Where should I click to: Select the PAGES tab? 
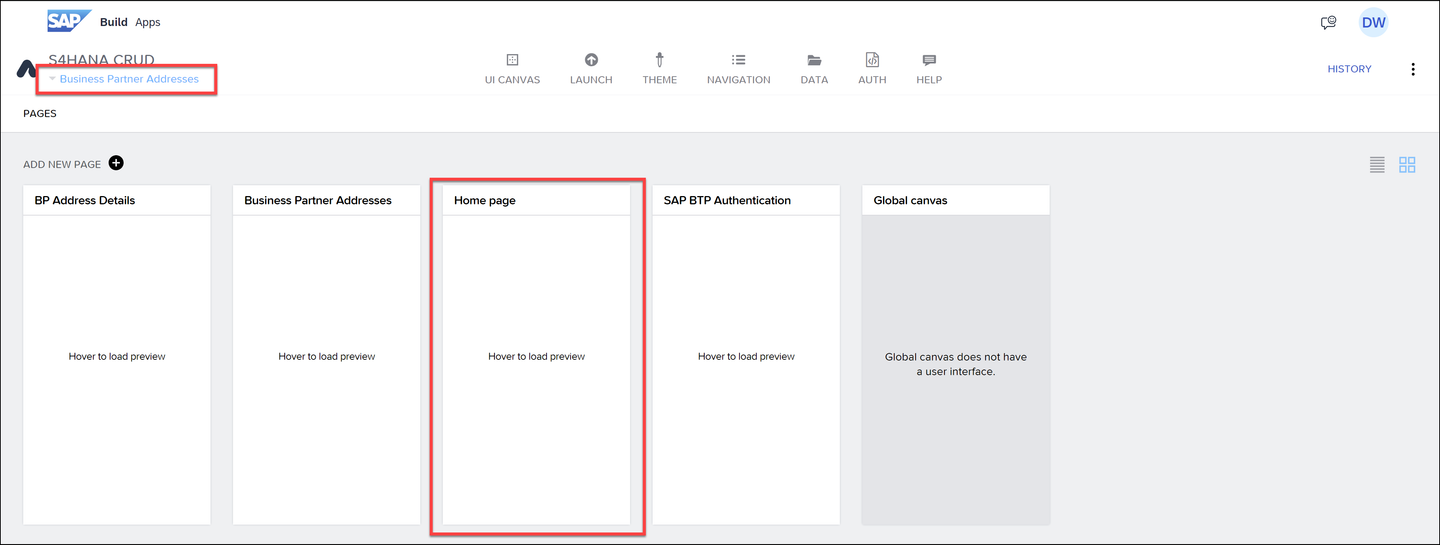pos(40,114)
